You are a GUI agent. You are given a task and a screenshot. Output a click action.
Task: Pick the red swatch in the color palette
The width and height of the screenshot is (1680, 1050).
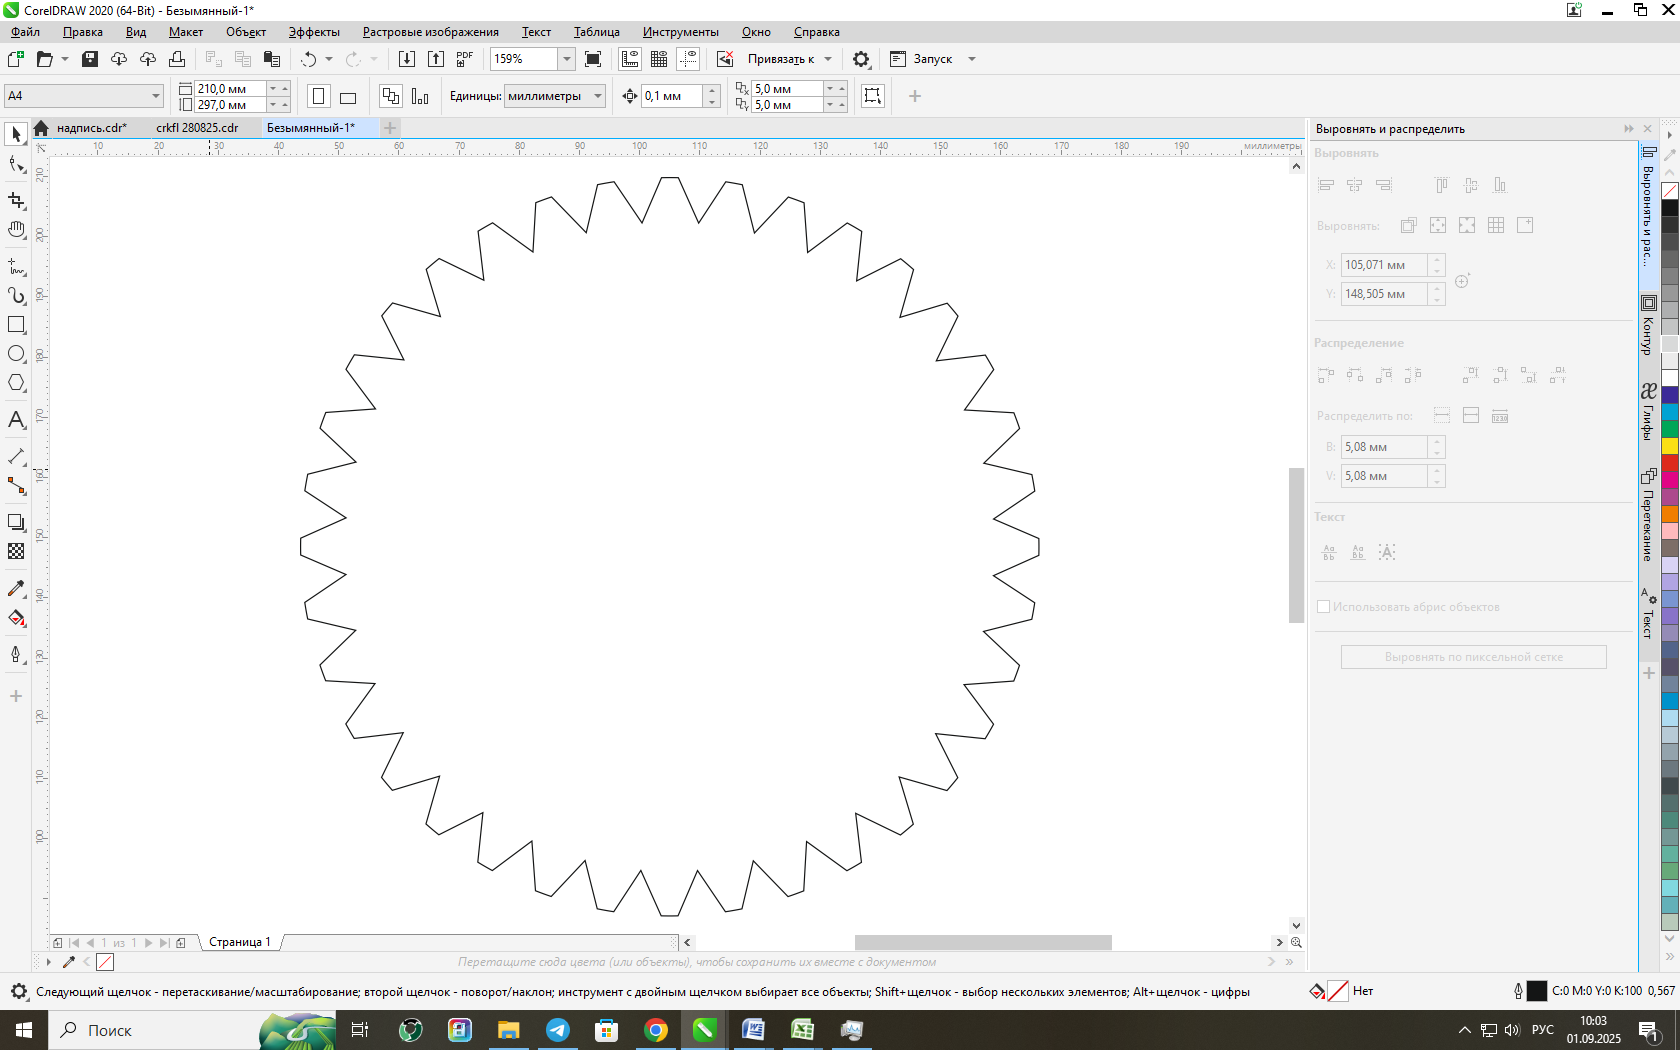pos(1670,463)
